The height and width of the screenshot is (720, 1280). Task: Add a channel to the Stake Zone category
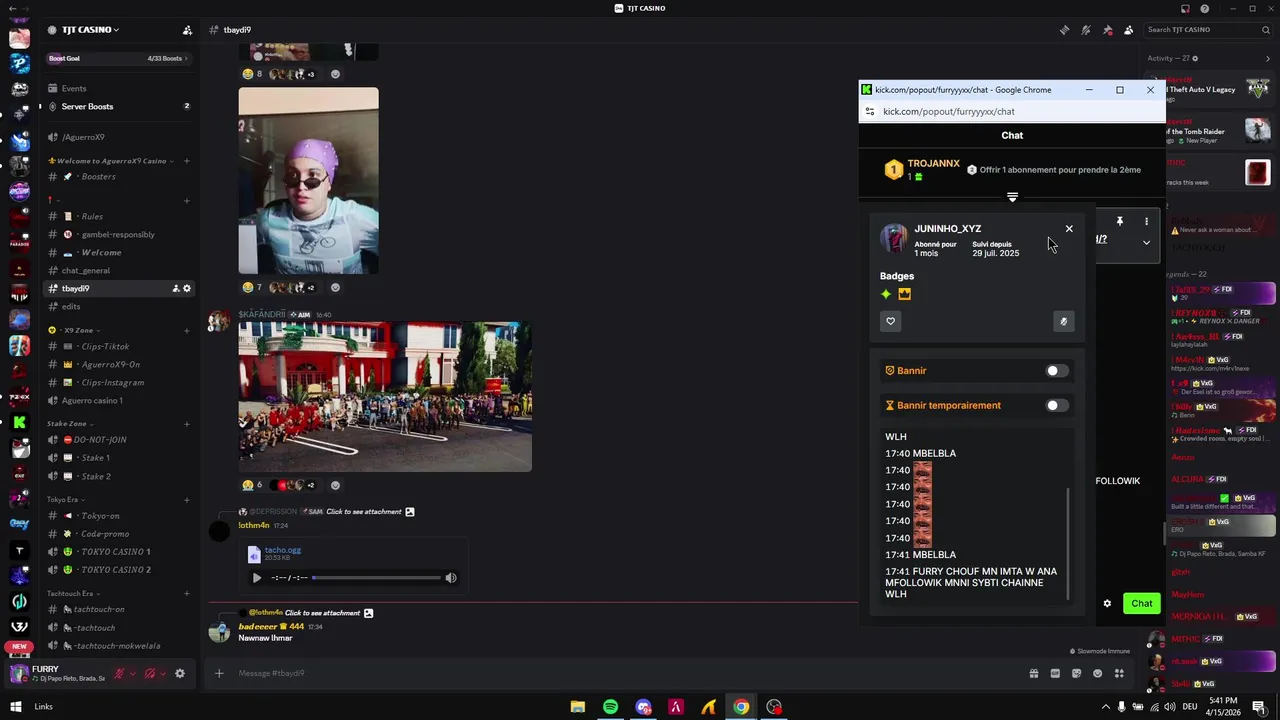[x=187, y=424]
